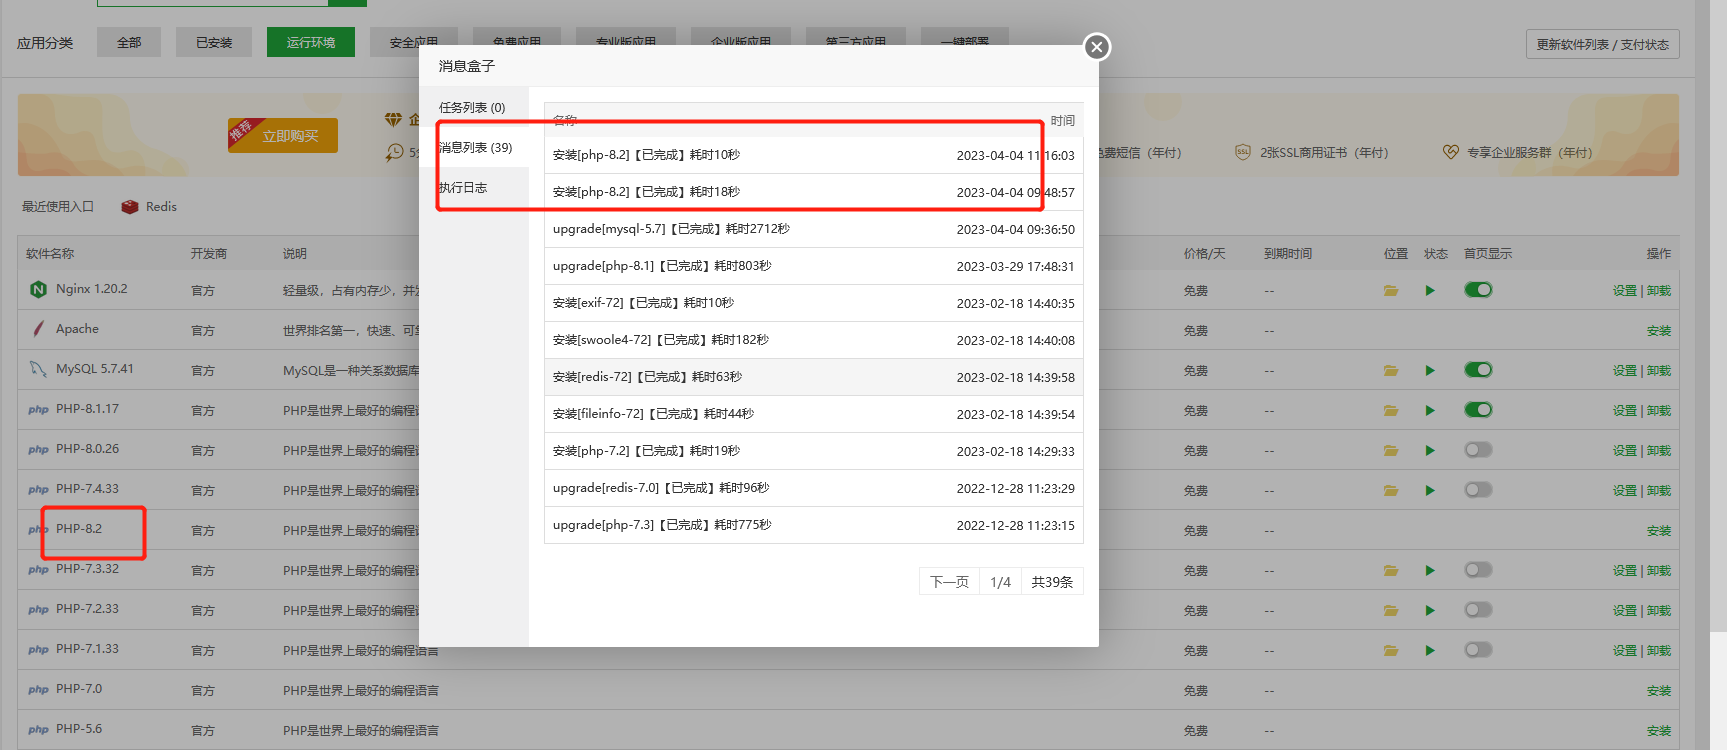Screen dimensions: 1727x750
Task: Open the PHP-8.1.17 folder icon
Action: coord(1391,410)
